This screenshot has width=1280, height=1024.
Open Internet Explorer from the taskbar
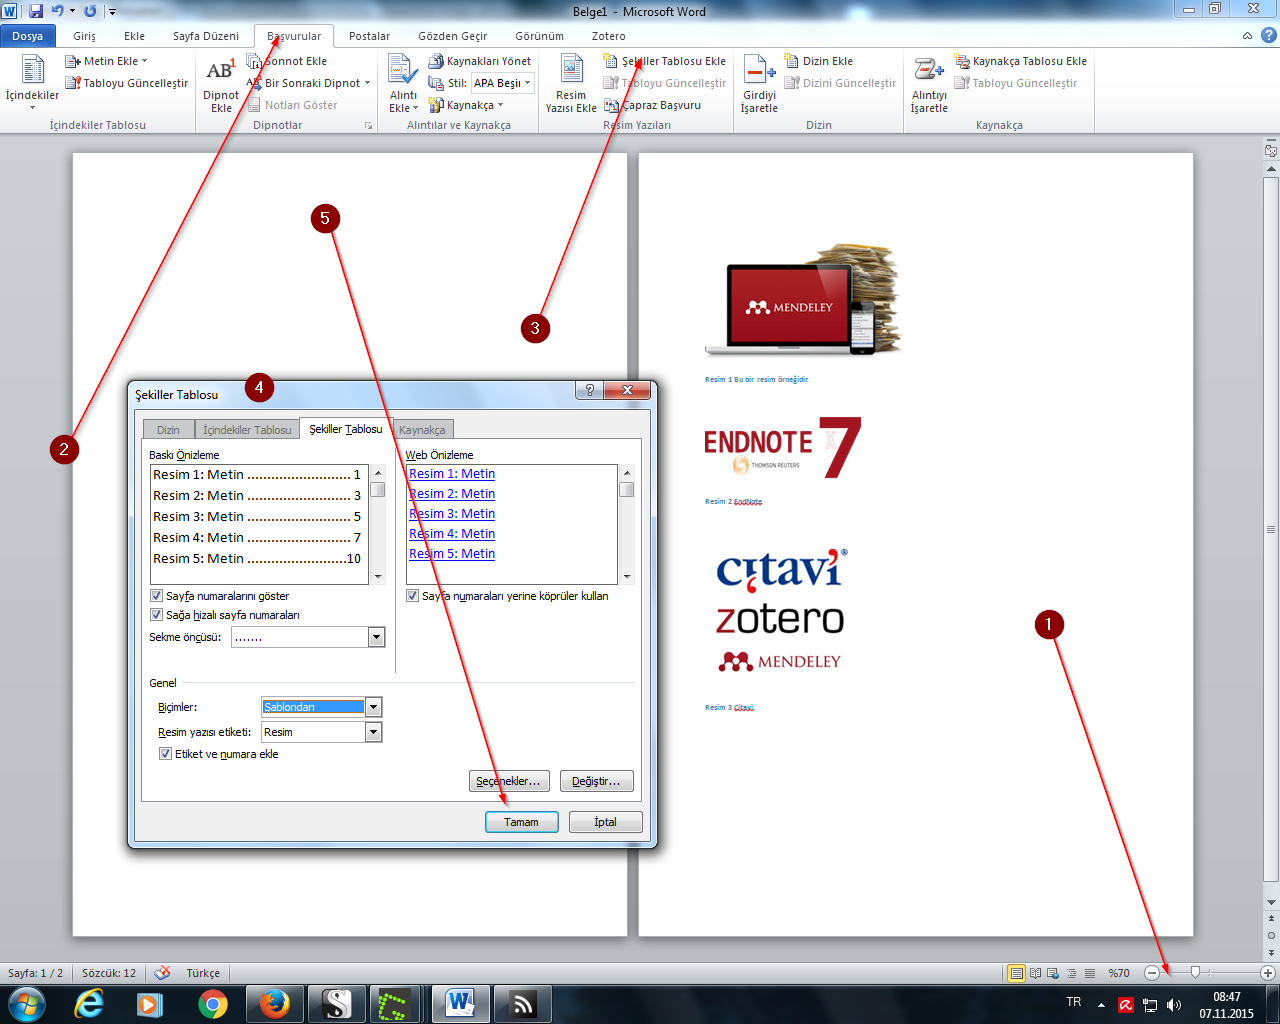[89, 1003]
